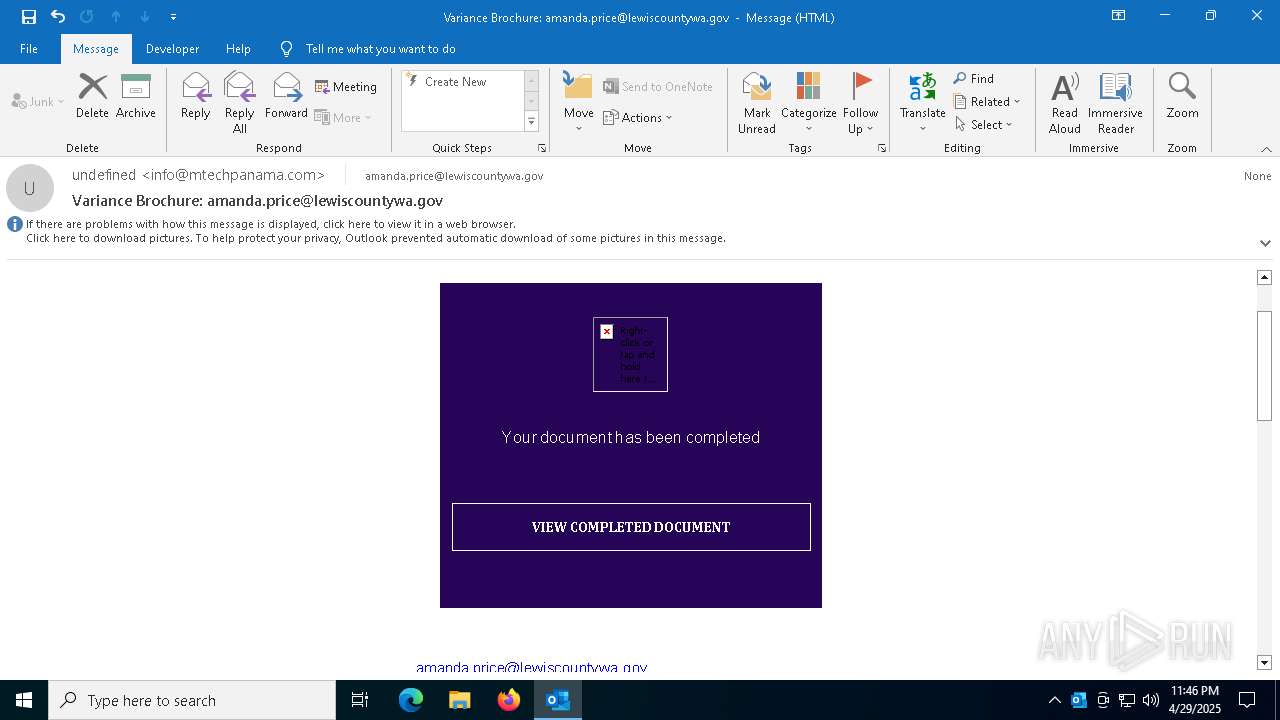This screenshot has height=720, width=1280.
Task: Open Immersive Reader
Action: pyautogui.click(x=1115, y=103)
